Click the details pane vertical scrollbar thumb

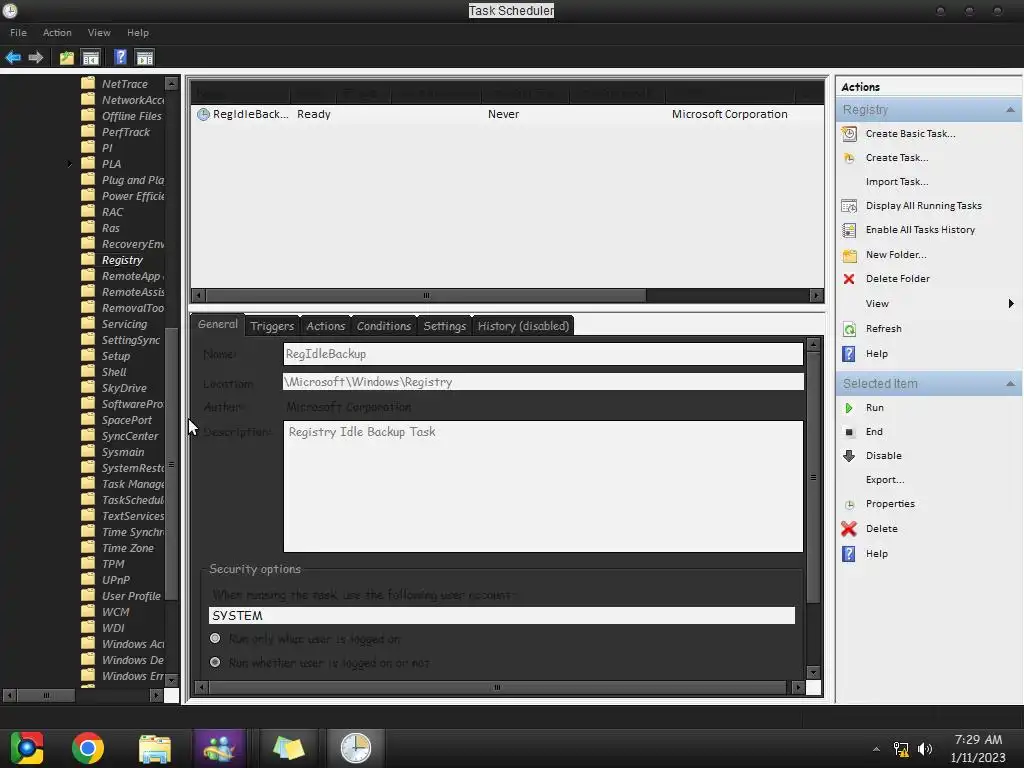pyautogui.click(x=813, y=477)
